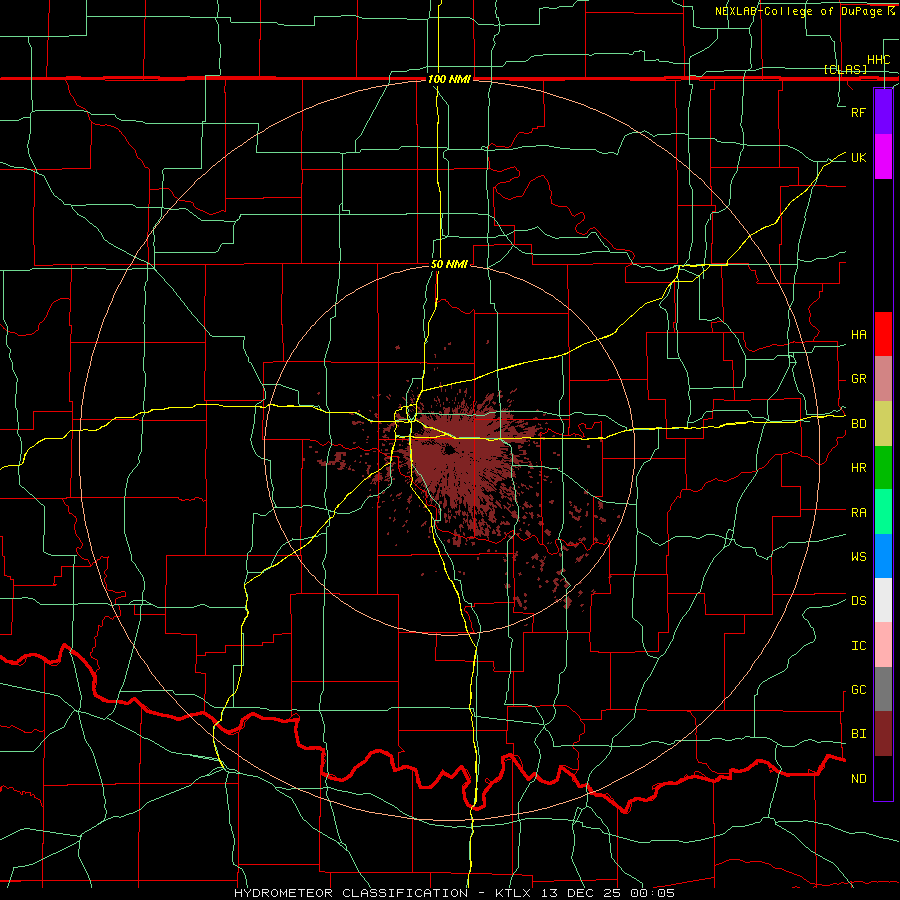Click the HYDROMETEOR CLASSIFICATION title text

(351, 893)
